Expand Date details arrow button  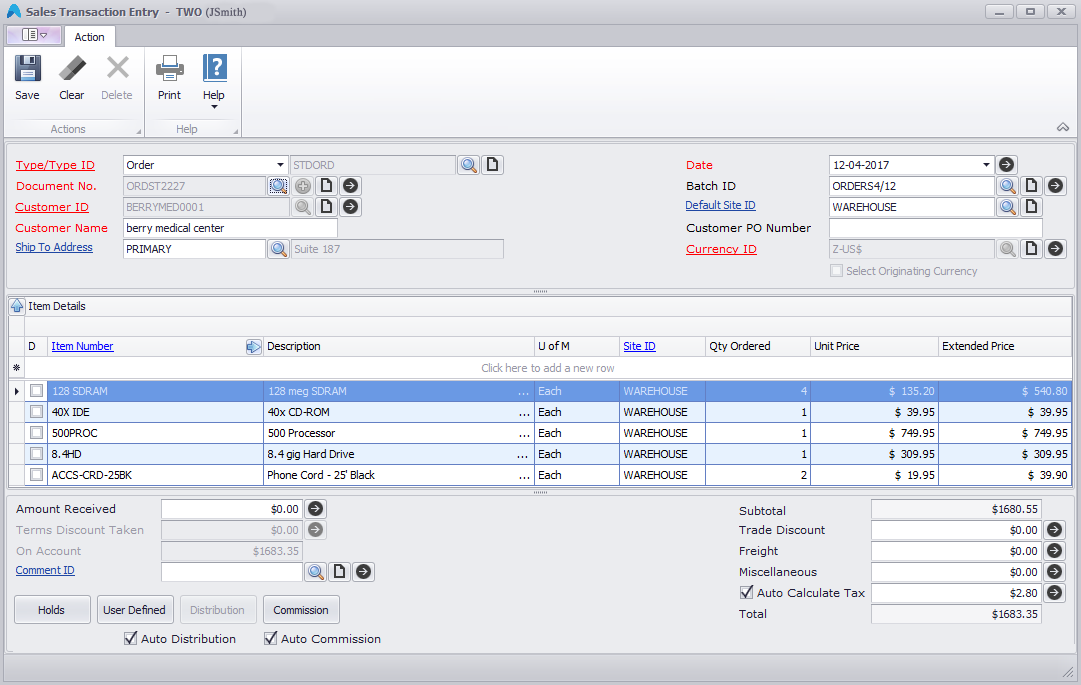click(1007, 165)
